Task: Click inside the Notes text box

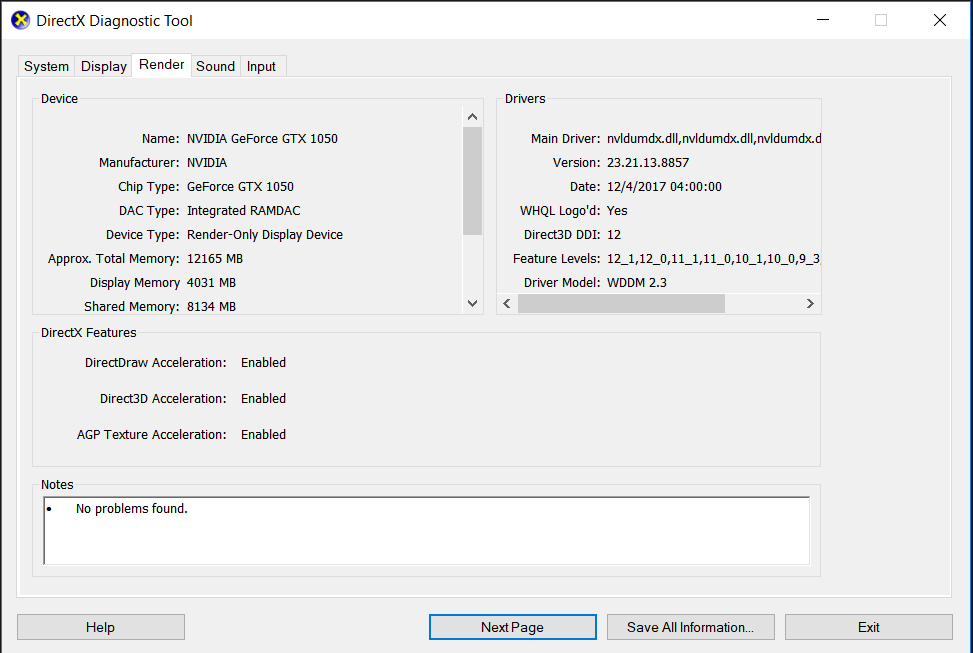Action: click(x=426, y=531)
